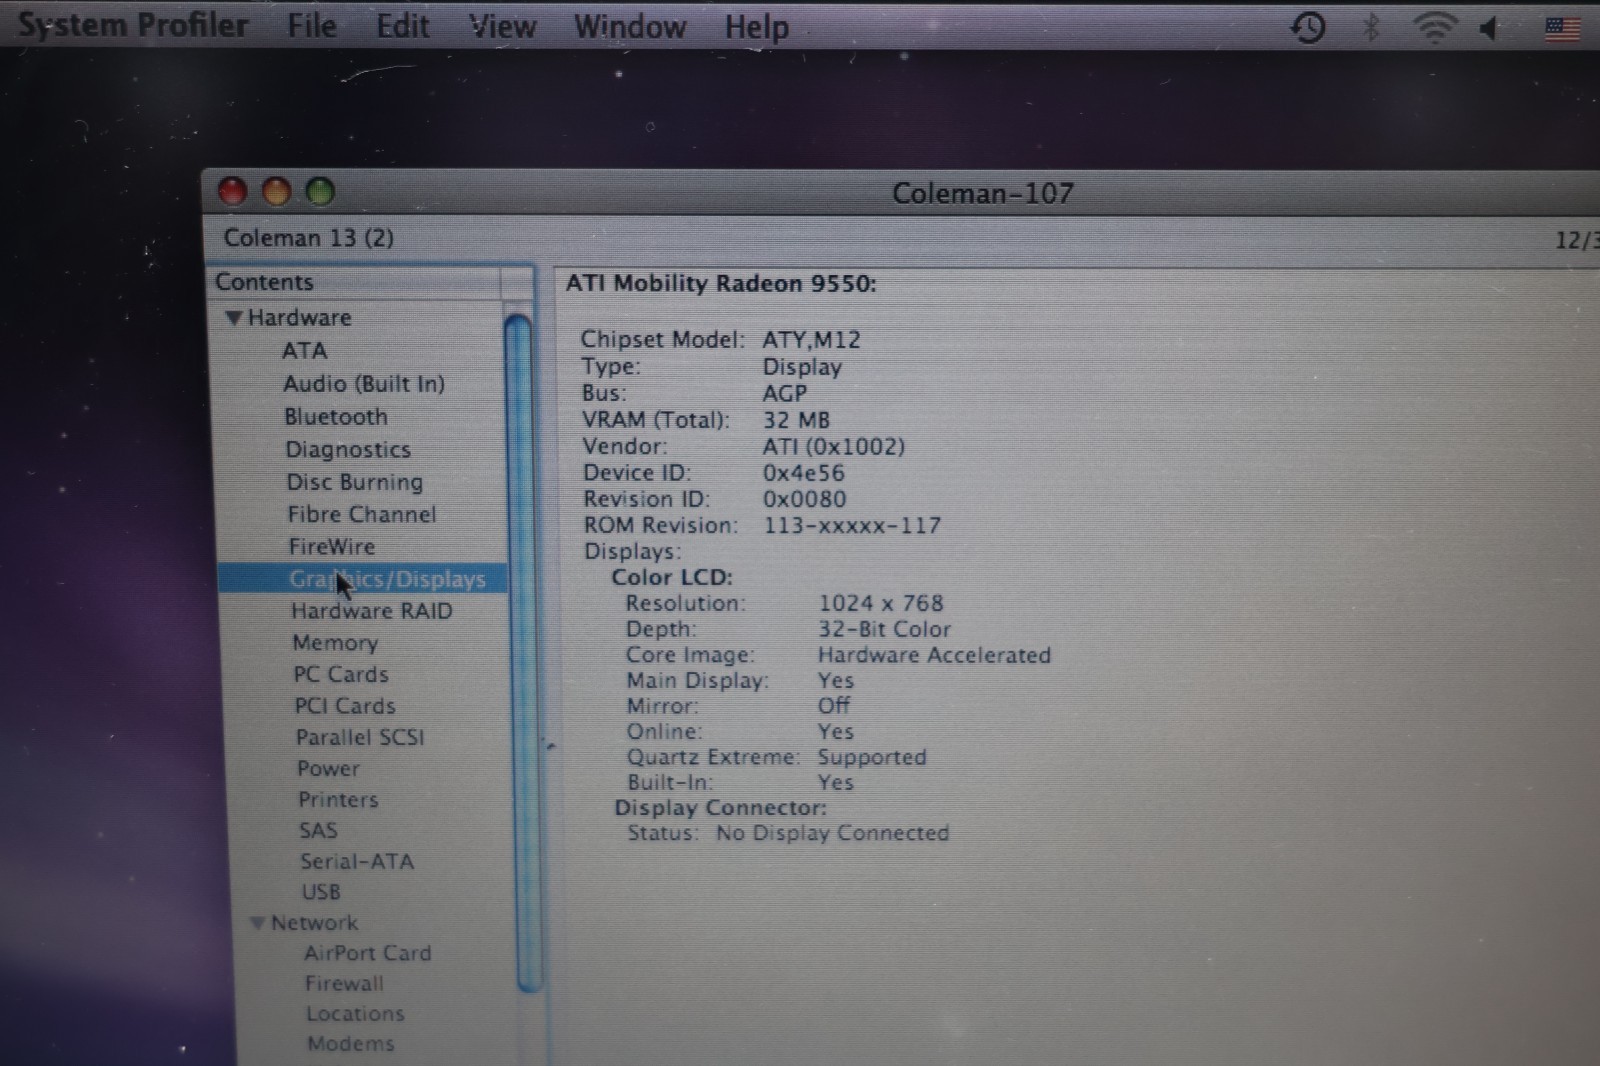Image resolution: width=1600 pixels, height=1066 pixels.
Task: Select Locations under Network
Action: pos(355,1014)
